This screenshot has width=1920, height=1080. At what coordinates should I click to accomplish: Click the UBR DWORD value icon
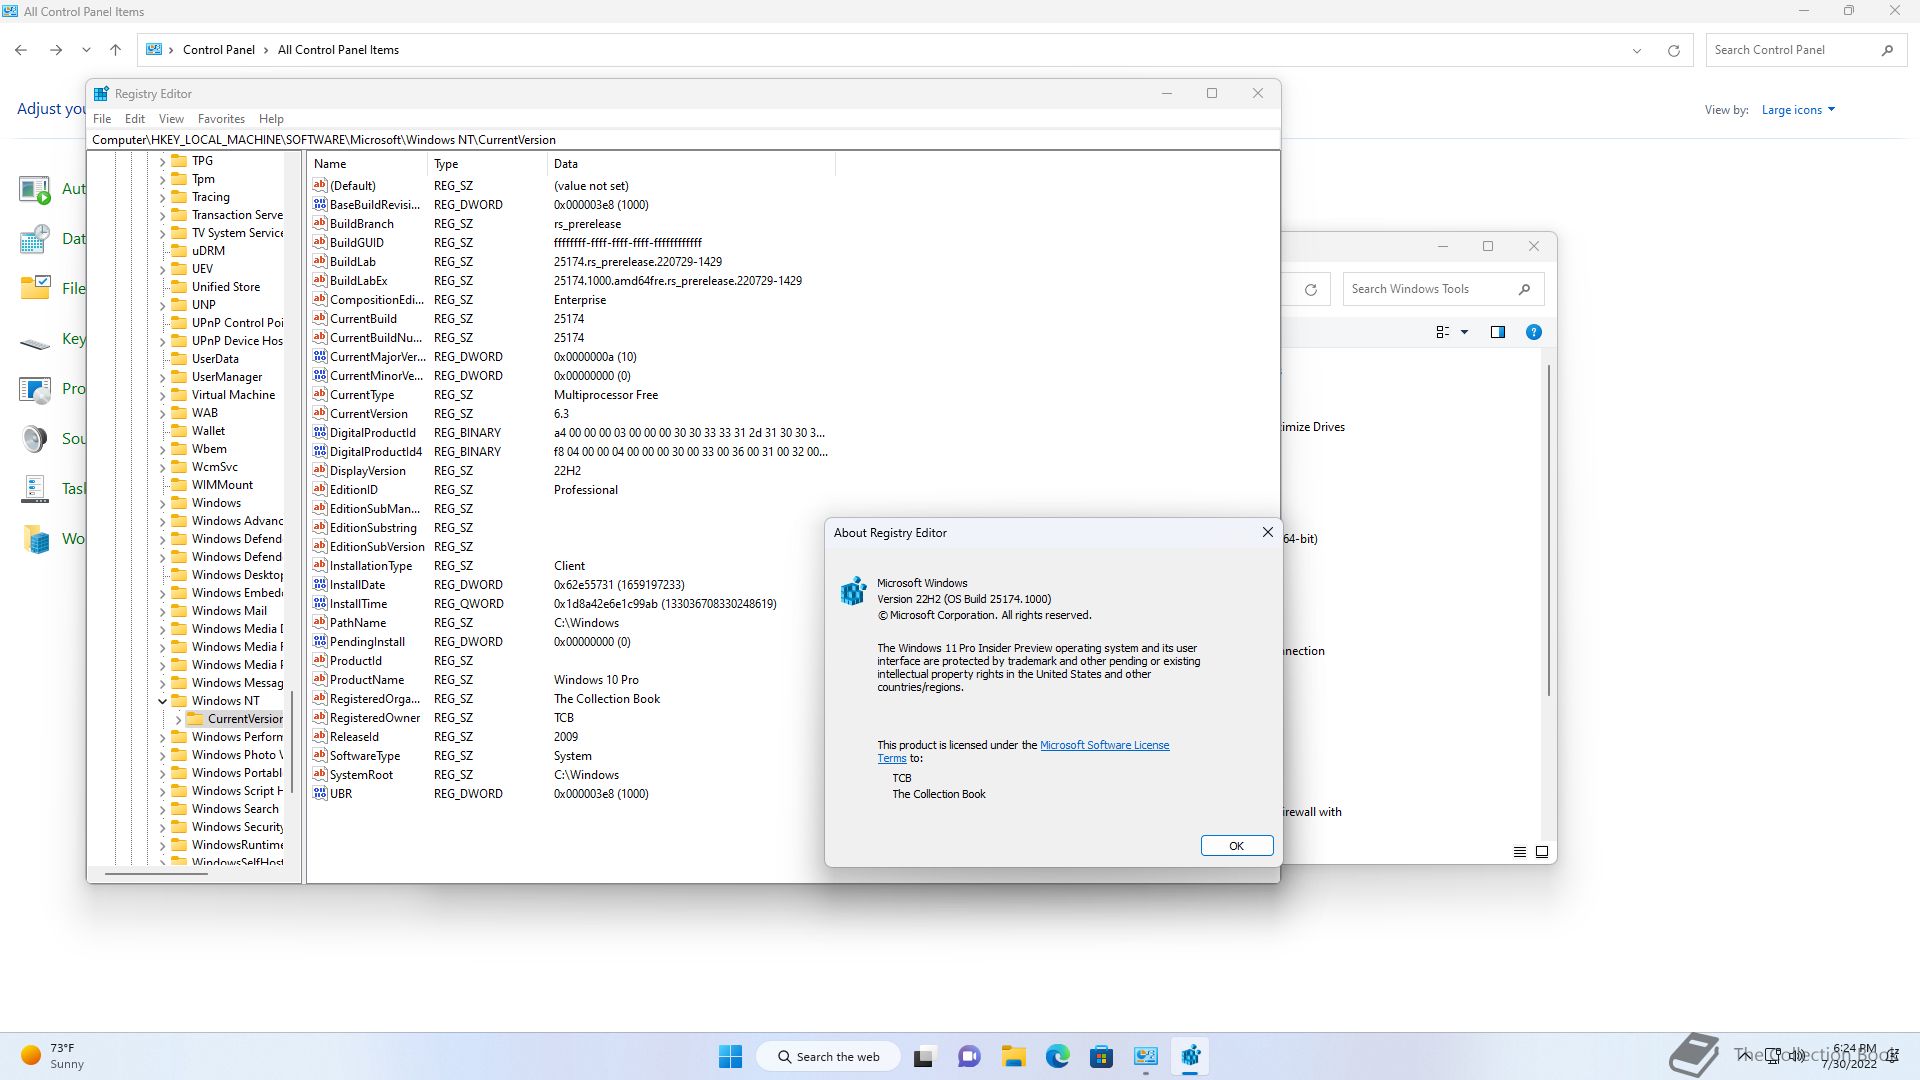[320, 793]
